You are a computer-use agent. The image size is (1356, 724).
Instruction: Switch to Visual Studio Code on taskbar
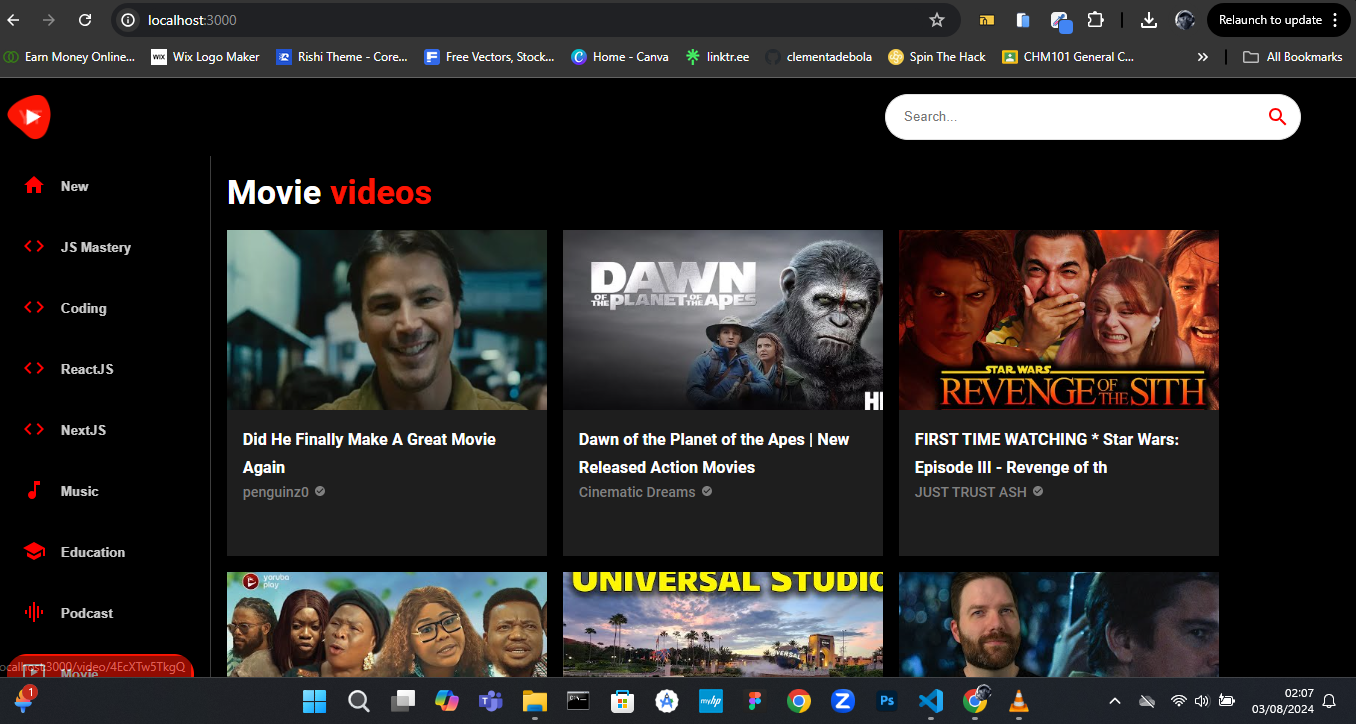point(930,701)
